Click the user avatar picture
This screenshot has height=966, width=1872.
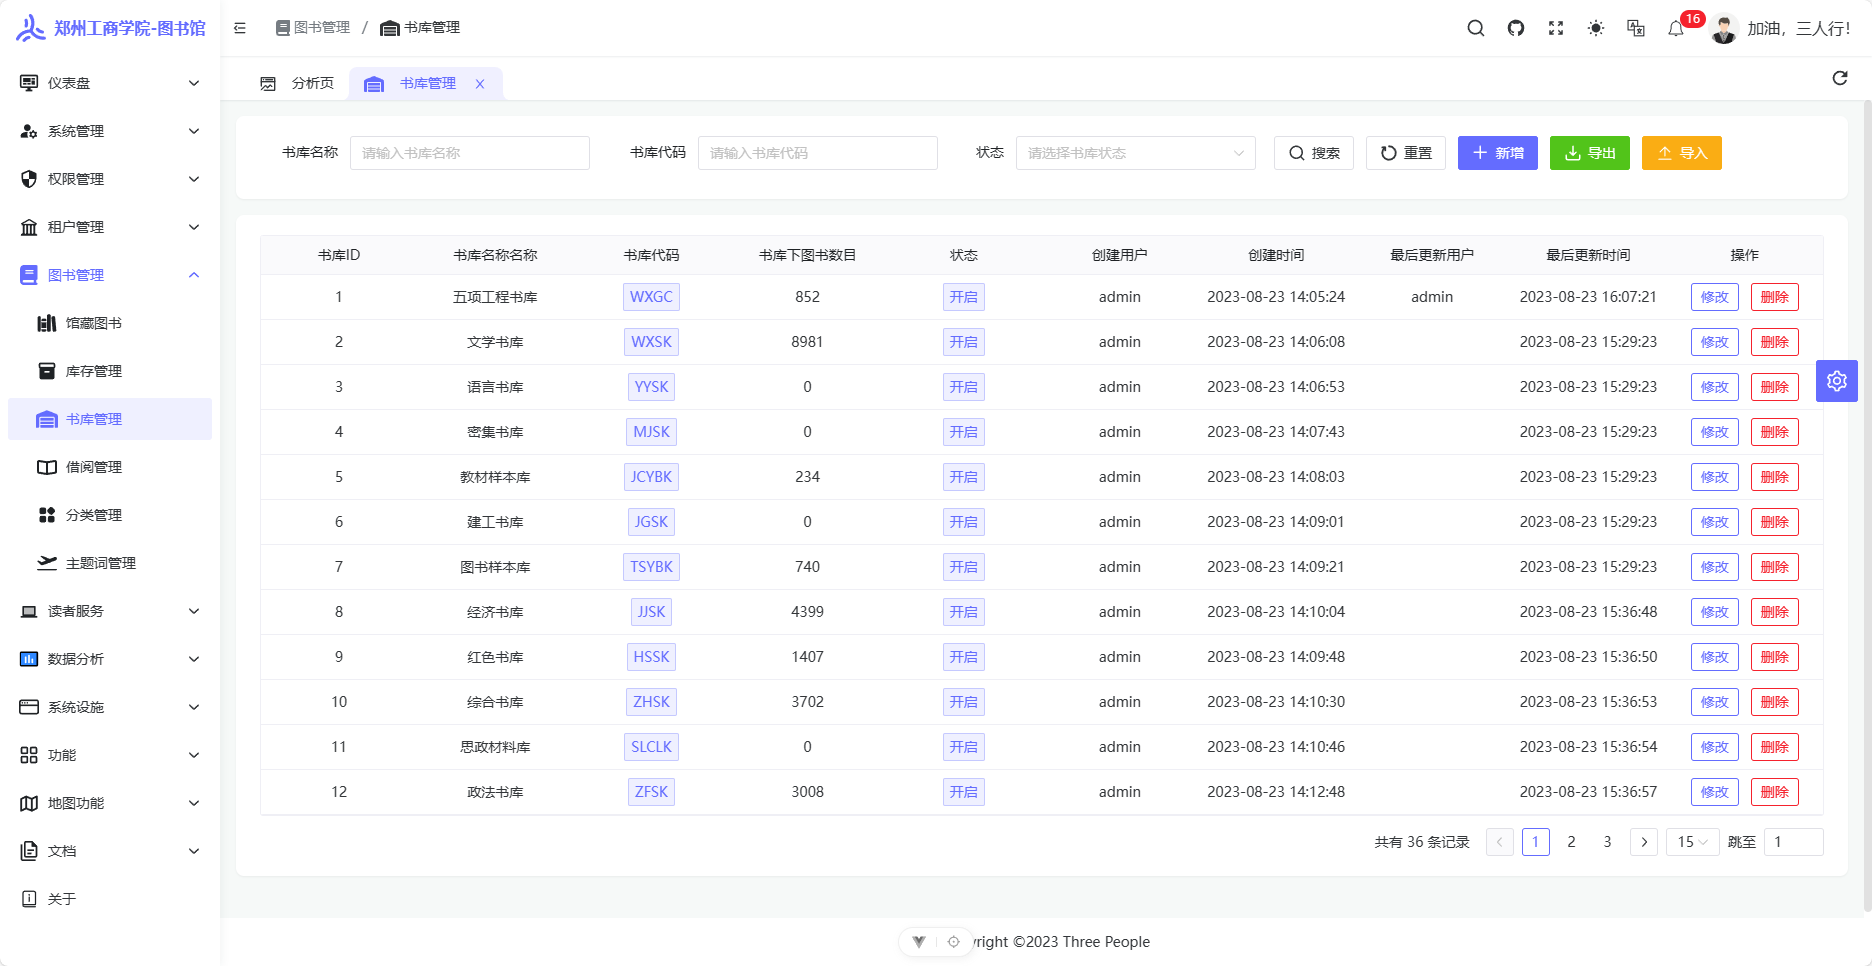click(1724, 28)
